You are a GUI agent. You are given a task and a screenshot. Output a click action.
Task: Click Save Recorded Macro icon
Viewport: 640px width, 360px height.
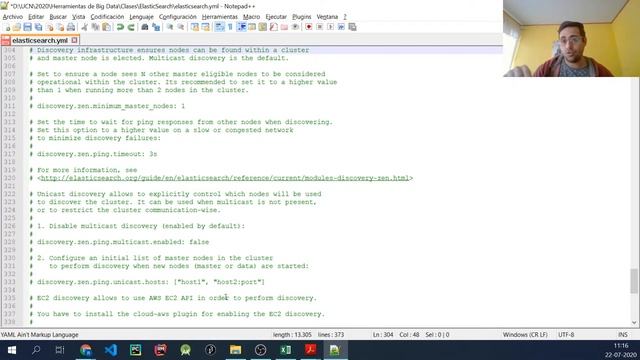click(352, 27)
